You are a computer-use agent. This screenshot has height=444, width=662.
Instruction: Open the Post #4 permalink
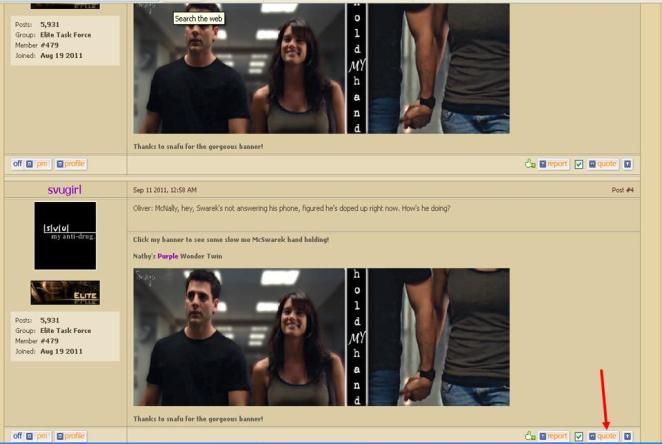point(622,189)
